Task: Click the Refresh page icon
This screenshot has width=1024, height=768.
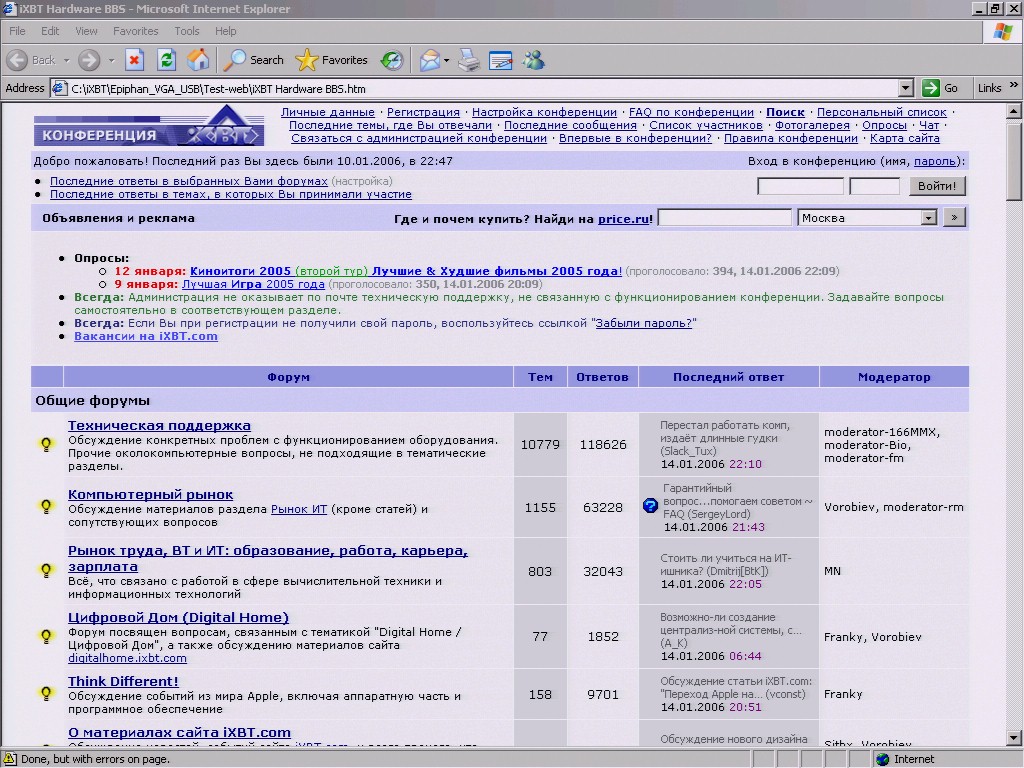Action: (166, 60)
